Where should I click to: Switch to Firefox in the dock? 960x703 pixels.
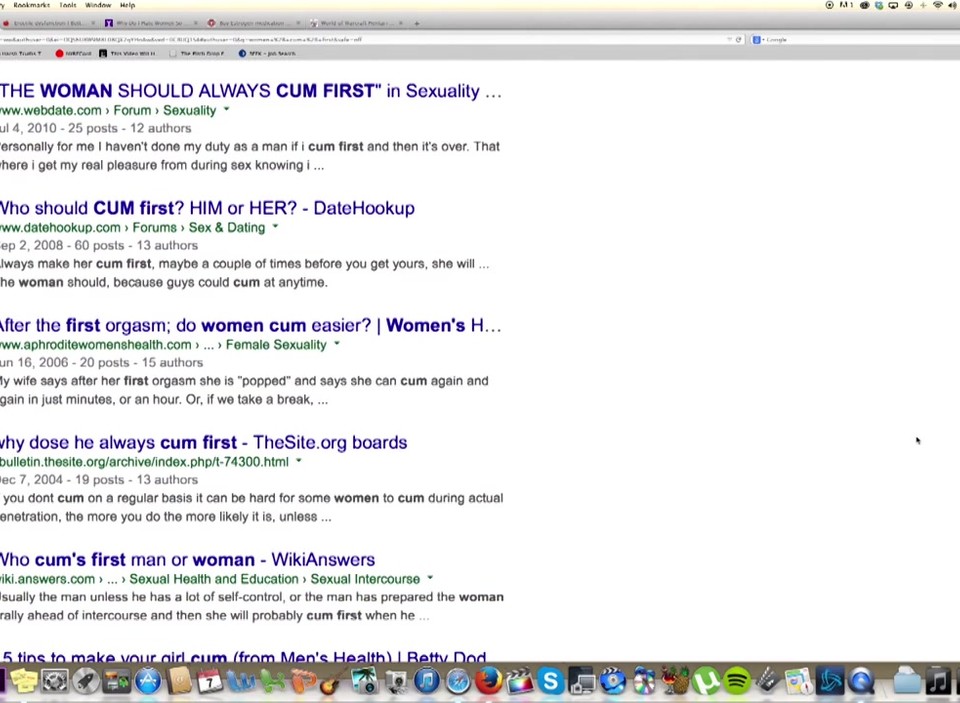point(489,680)
